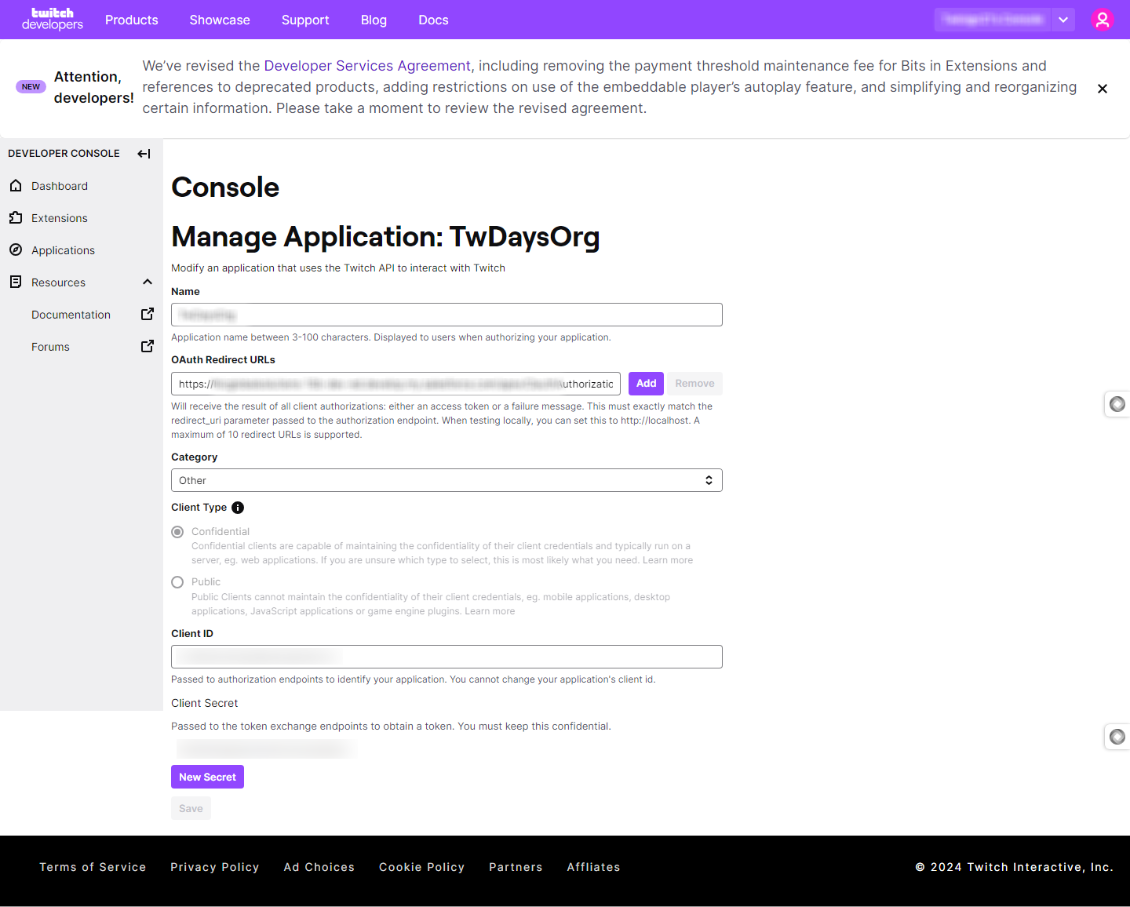Collapse the Developer Console sidebar arrow

[x=144, y=153]
